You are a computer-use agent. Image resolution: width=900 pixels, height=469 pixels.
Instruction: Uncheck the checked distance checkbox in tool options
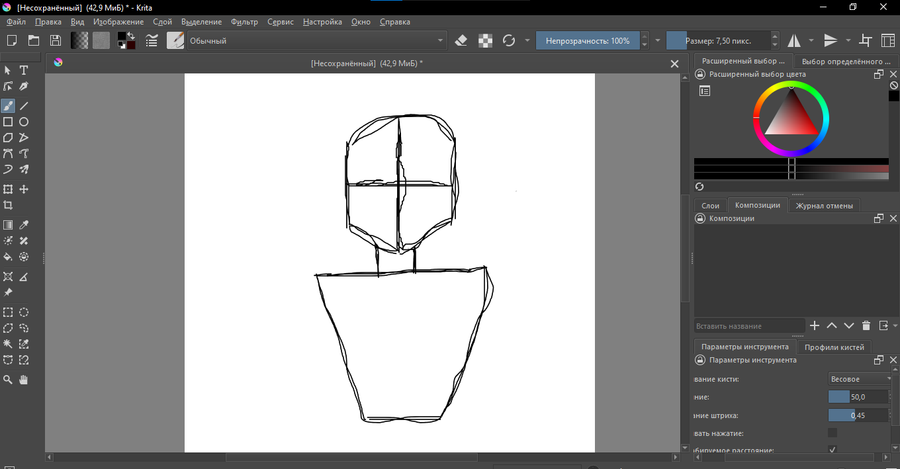pos(832,450)
